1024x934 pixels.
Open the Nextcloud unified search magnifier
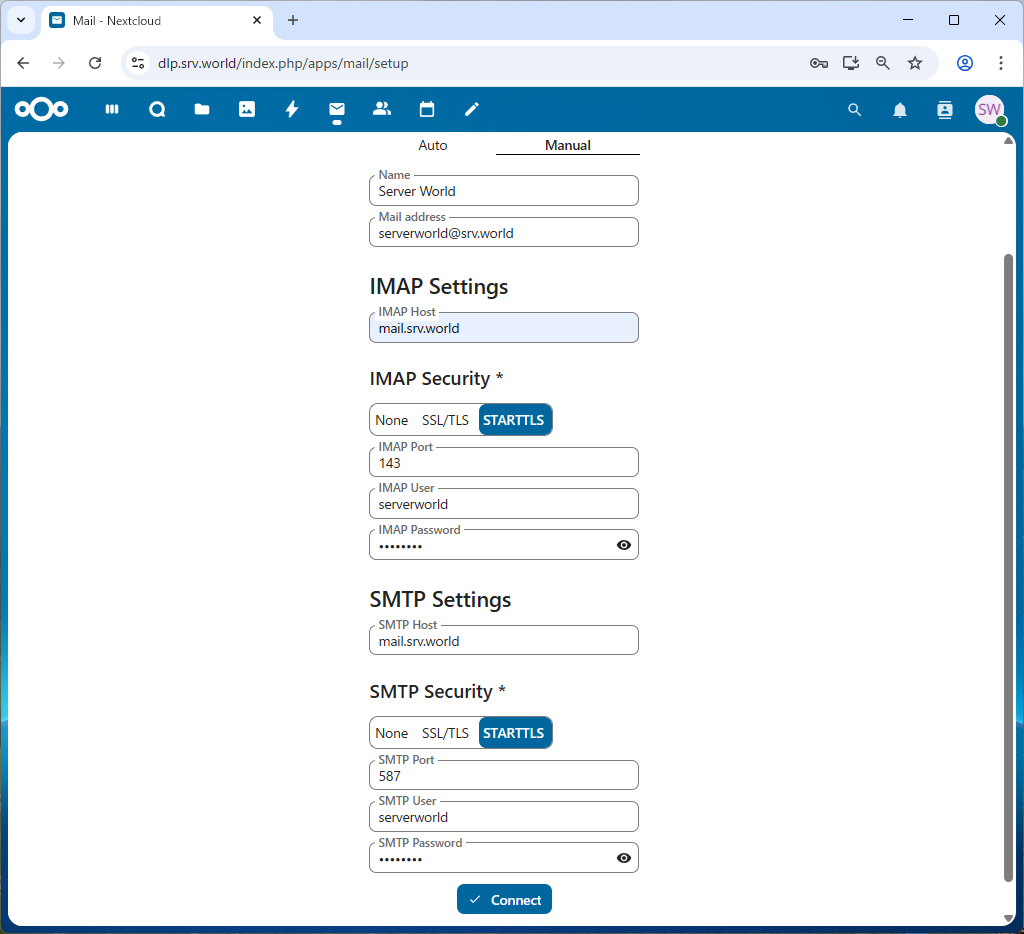click(x=854, y=110)
